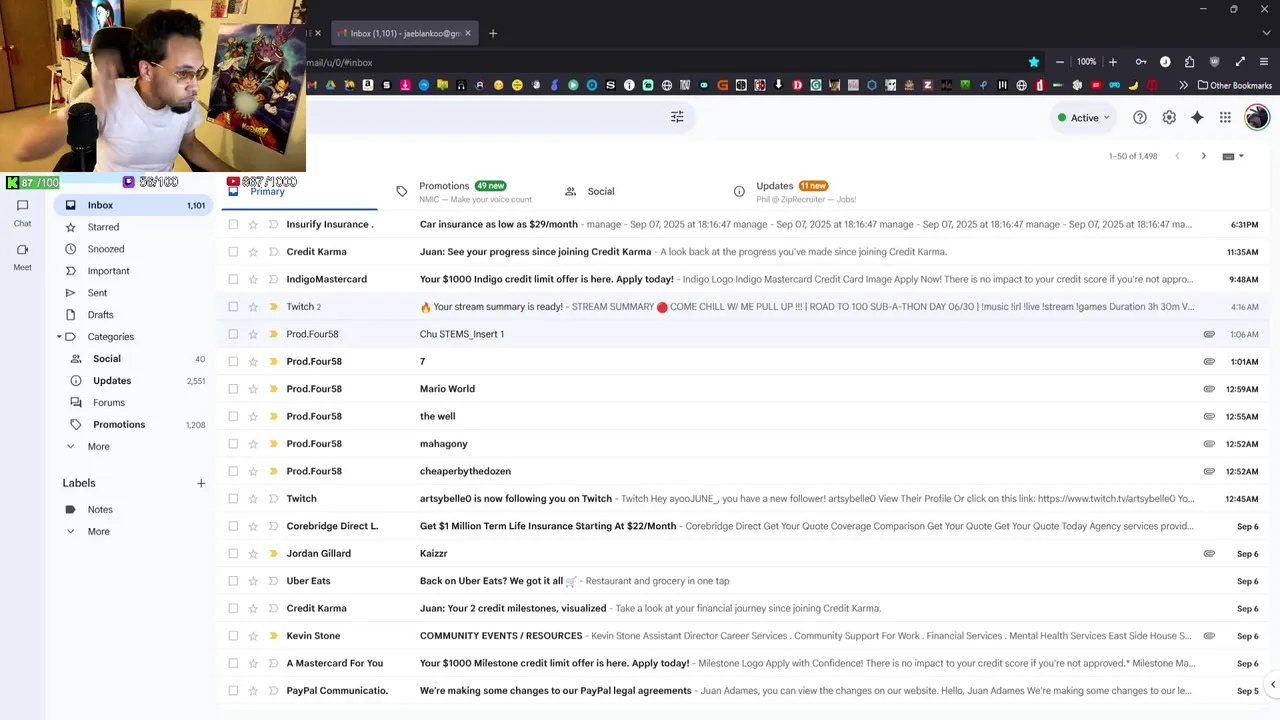Open browser extensions puzzle icon
1280x720 pixels.
tap(1189, 62)
